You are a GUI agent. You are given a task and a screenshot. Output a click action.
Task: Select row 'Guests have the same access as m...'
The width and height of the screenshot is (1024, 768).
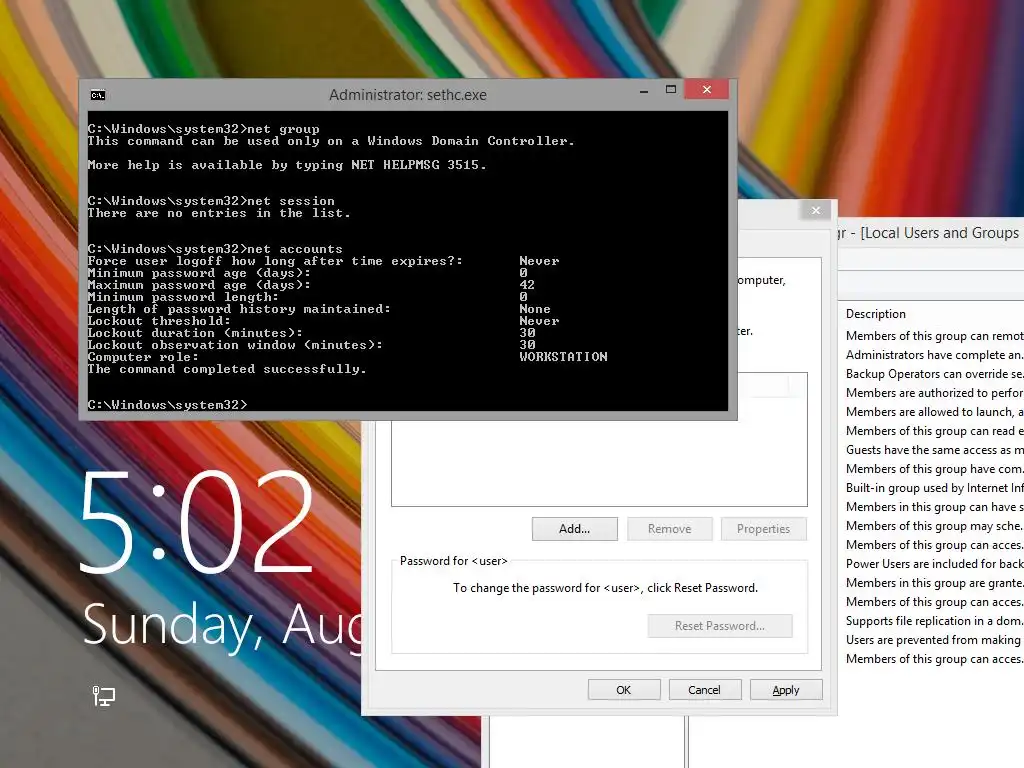click(x=934, y=449)
